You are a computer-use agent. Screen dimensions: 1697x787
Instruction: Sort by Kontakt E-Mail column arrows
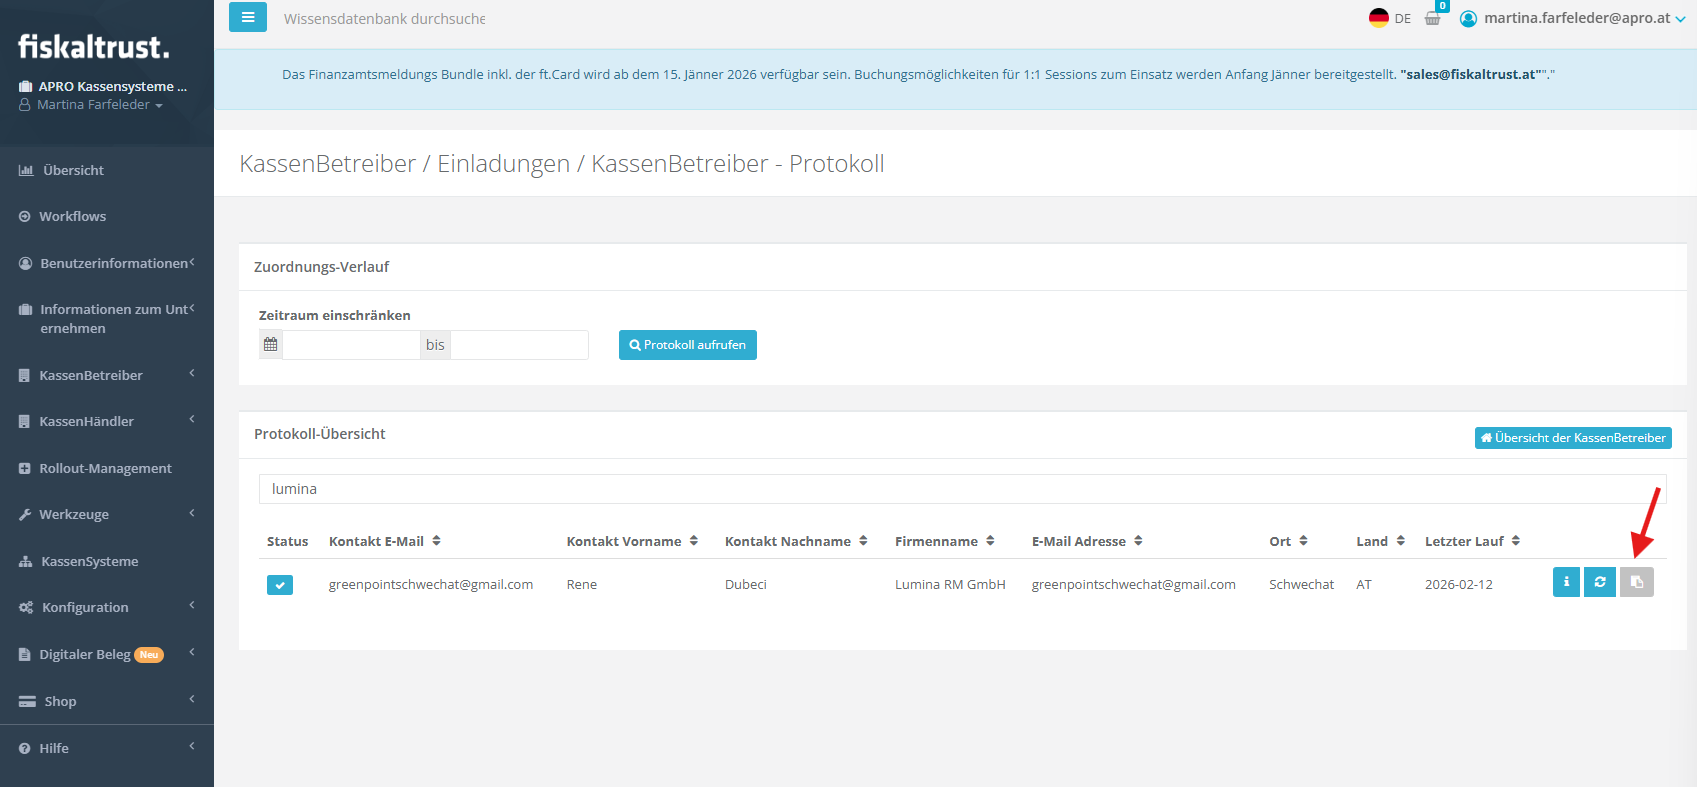point(437,541)
